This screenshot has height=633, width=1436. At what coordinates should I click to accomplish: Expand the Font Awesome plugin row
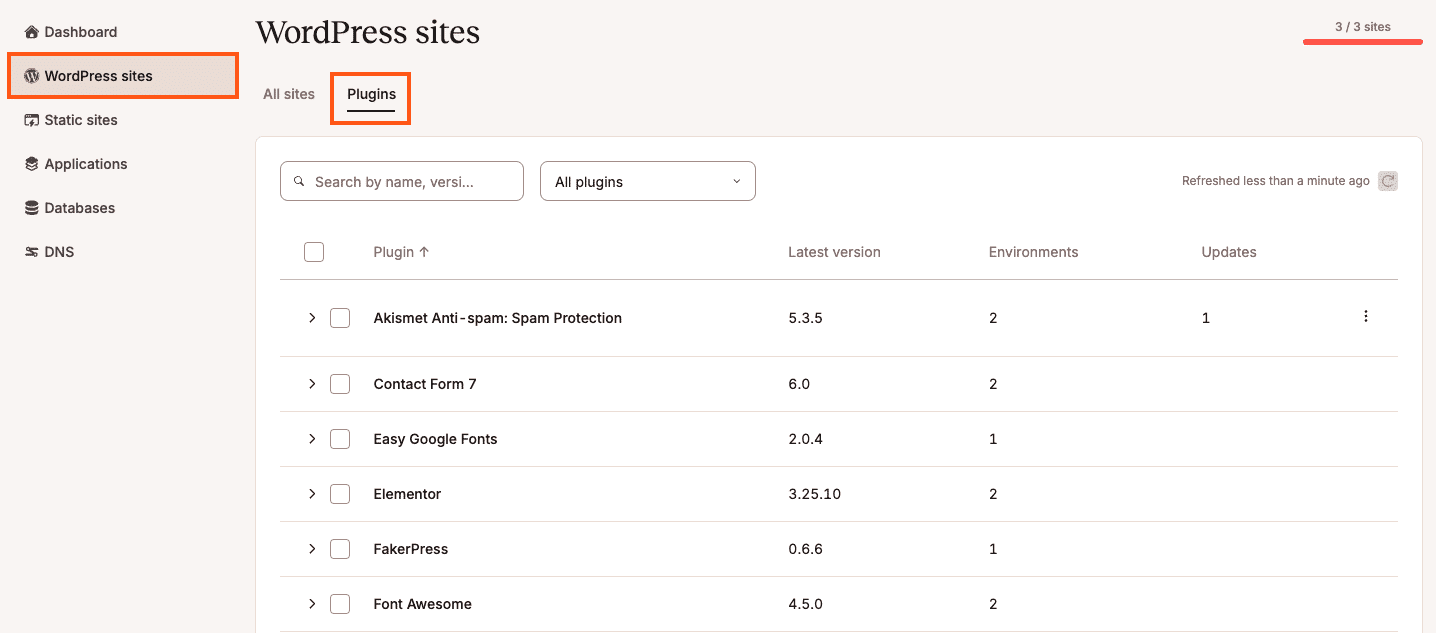click(312, 604)
